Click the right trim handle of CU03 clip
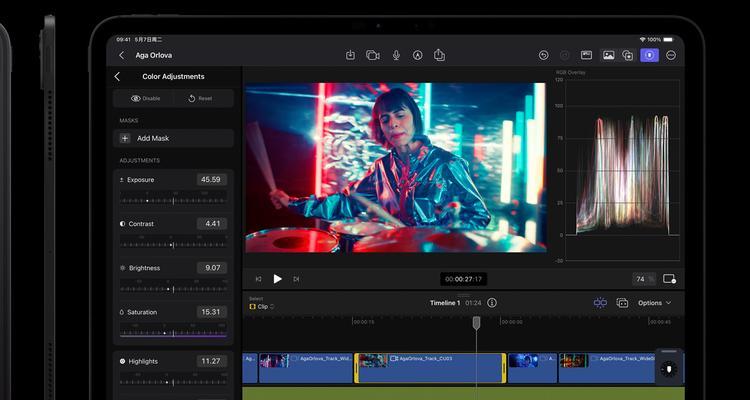Viewport: 750px width, 400px height. point(504,368)
